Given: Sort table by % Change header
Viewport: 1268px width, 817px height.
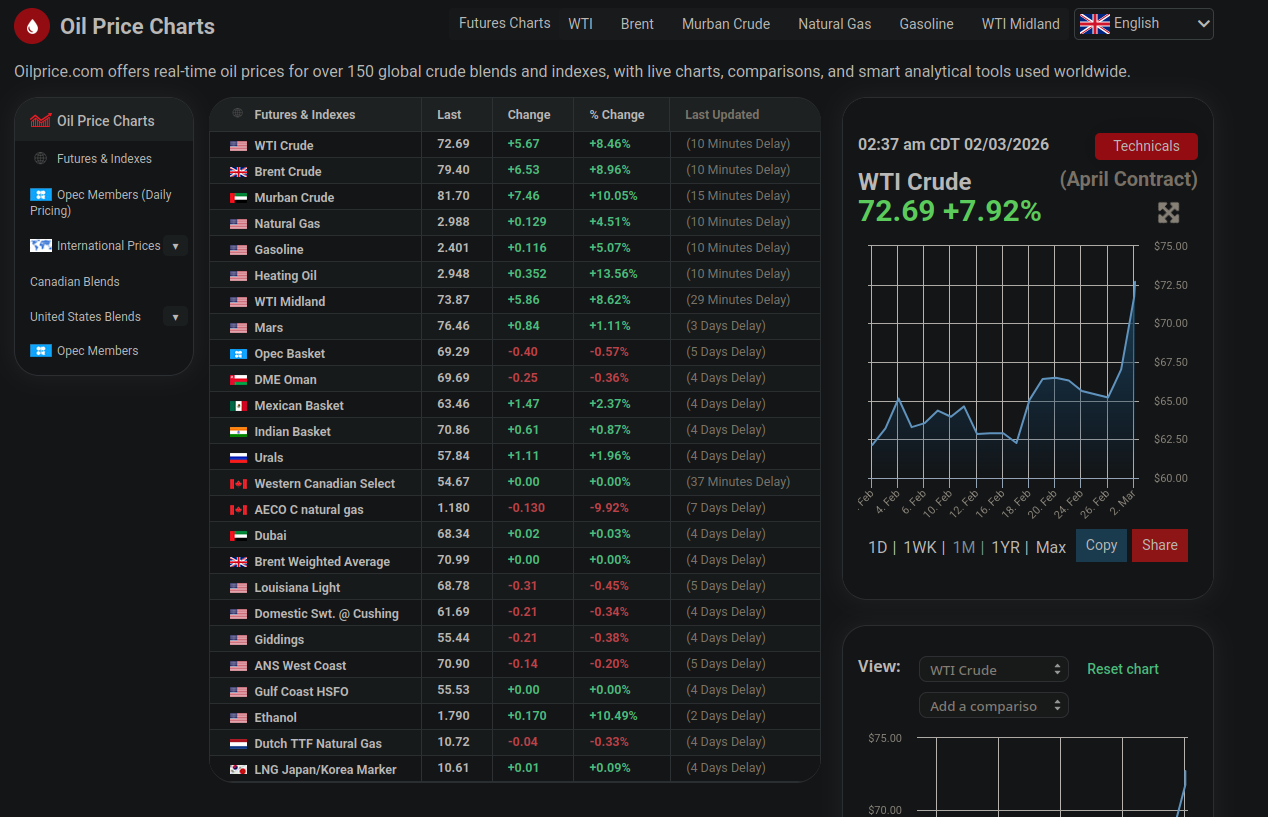Looking at the screenshot, I should coord(617,115).
